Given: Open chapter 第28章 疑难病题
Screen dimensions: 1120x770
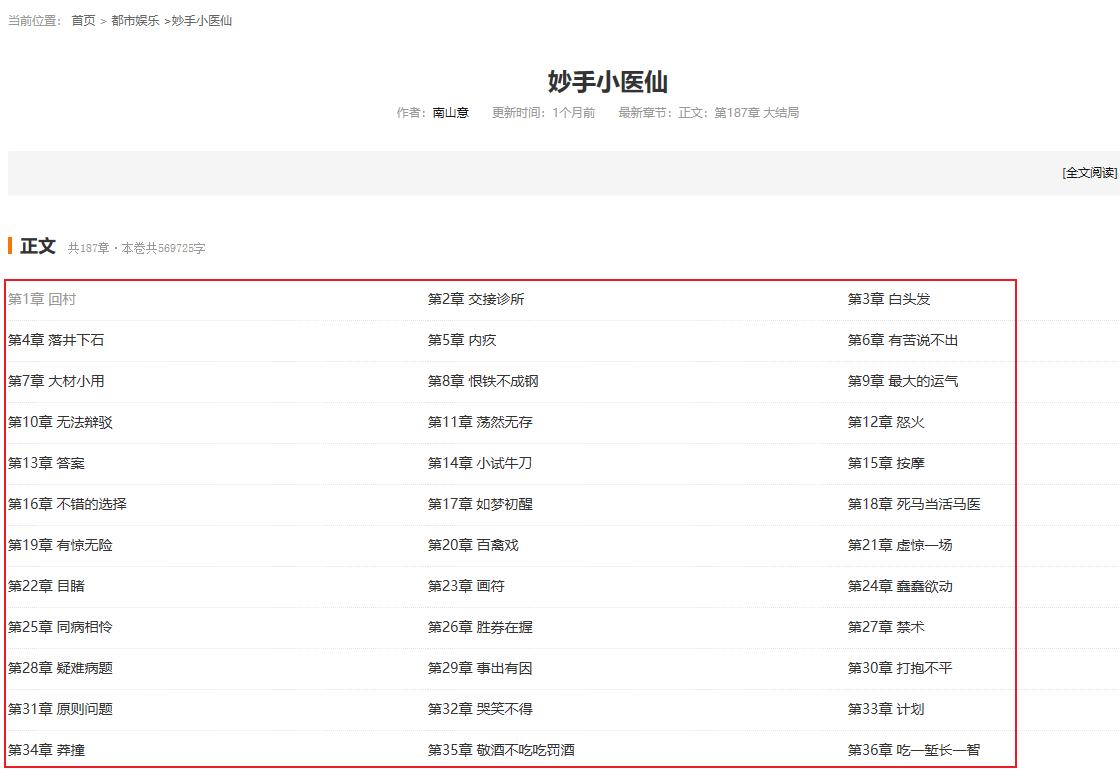Looking at the screenshot, I should coord(60,668).
